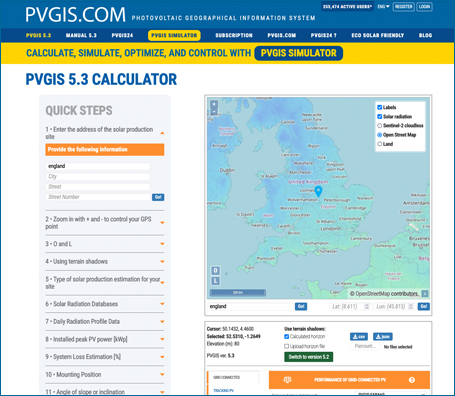Image resolution: width=455 pixels, height=396 pixels.
Task: Open the ENG language dropdown
Action: pyautogui.click(x=383, y=7)
